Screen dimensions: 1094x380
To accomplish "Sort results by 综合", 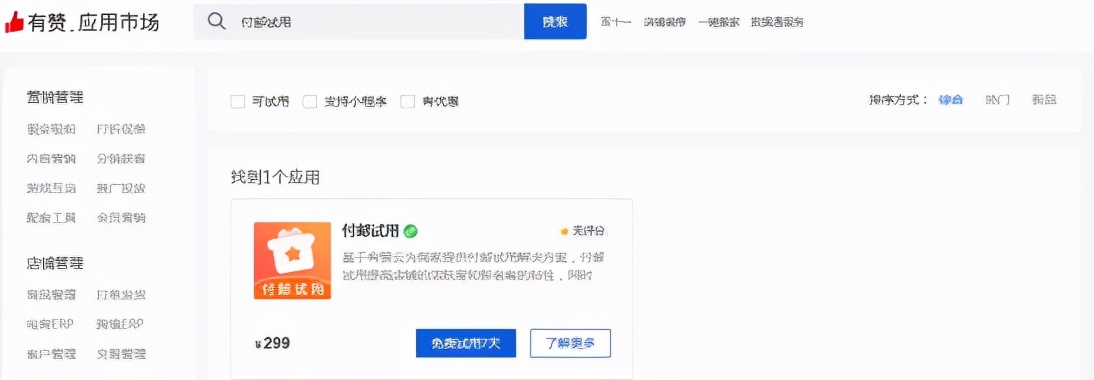I will coord(950,100).
